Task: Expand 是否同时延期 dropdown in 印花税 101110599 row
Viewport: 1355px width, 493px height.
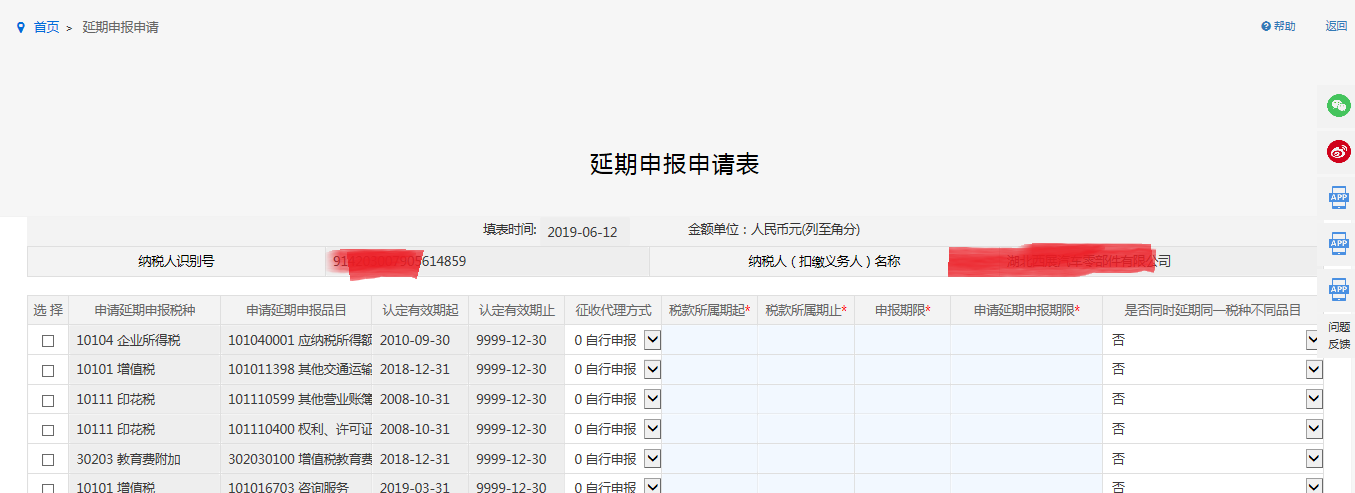Action: (x=1314, y=400)
